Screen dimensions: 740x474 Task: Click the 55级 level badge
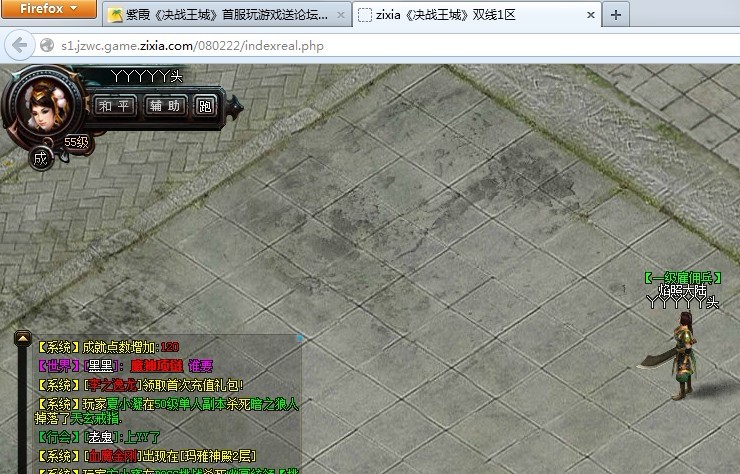click(76, 142)
